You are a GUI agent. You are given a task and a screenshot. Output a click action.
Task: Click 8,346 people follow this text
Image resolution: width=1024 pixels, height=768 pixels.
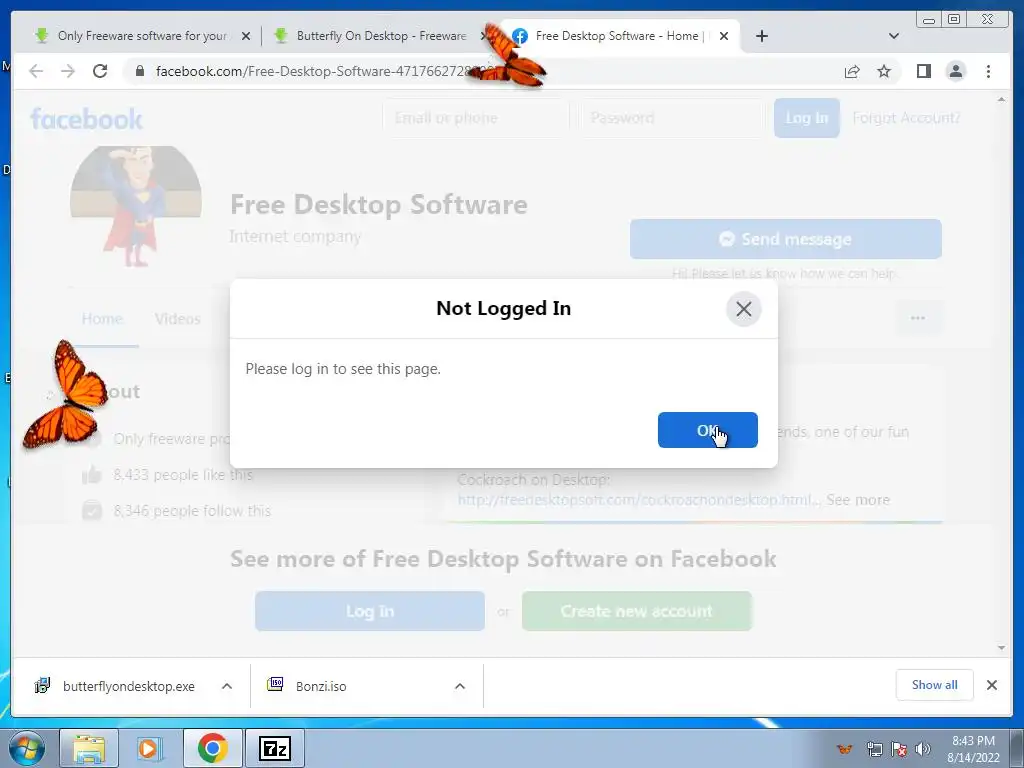point(192,511)
